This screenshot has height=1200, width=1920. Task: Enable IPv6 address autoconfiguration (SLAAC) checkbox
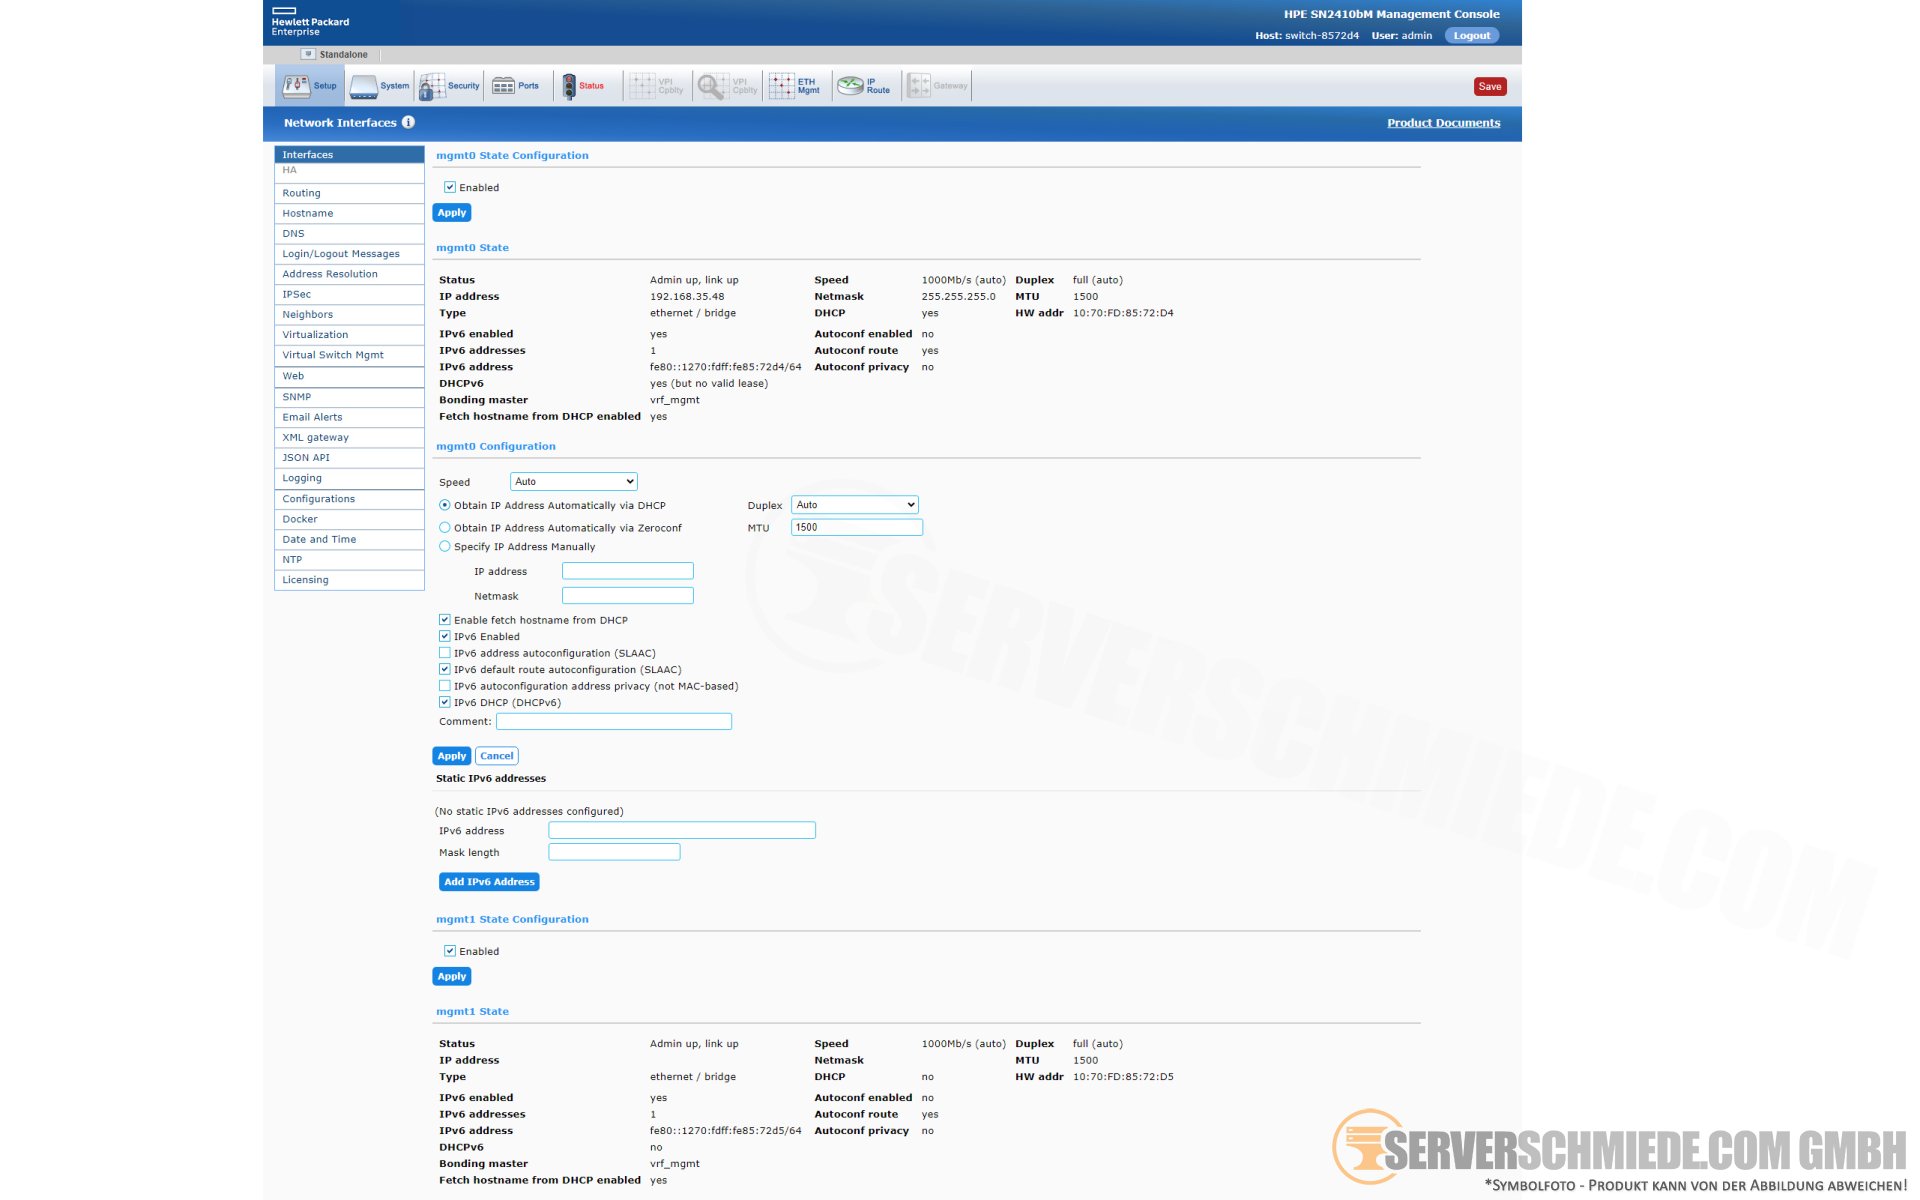tap(445, 653)
